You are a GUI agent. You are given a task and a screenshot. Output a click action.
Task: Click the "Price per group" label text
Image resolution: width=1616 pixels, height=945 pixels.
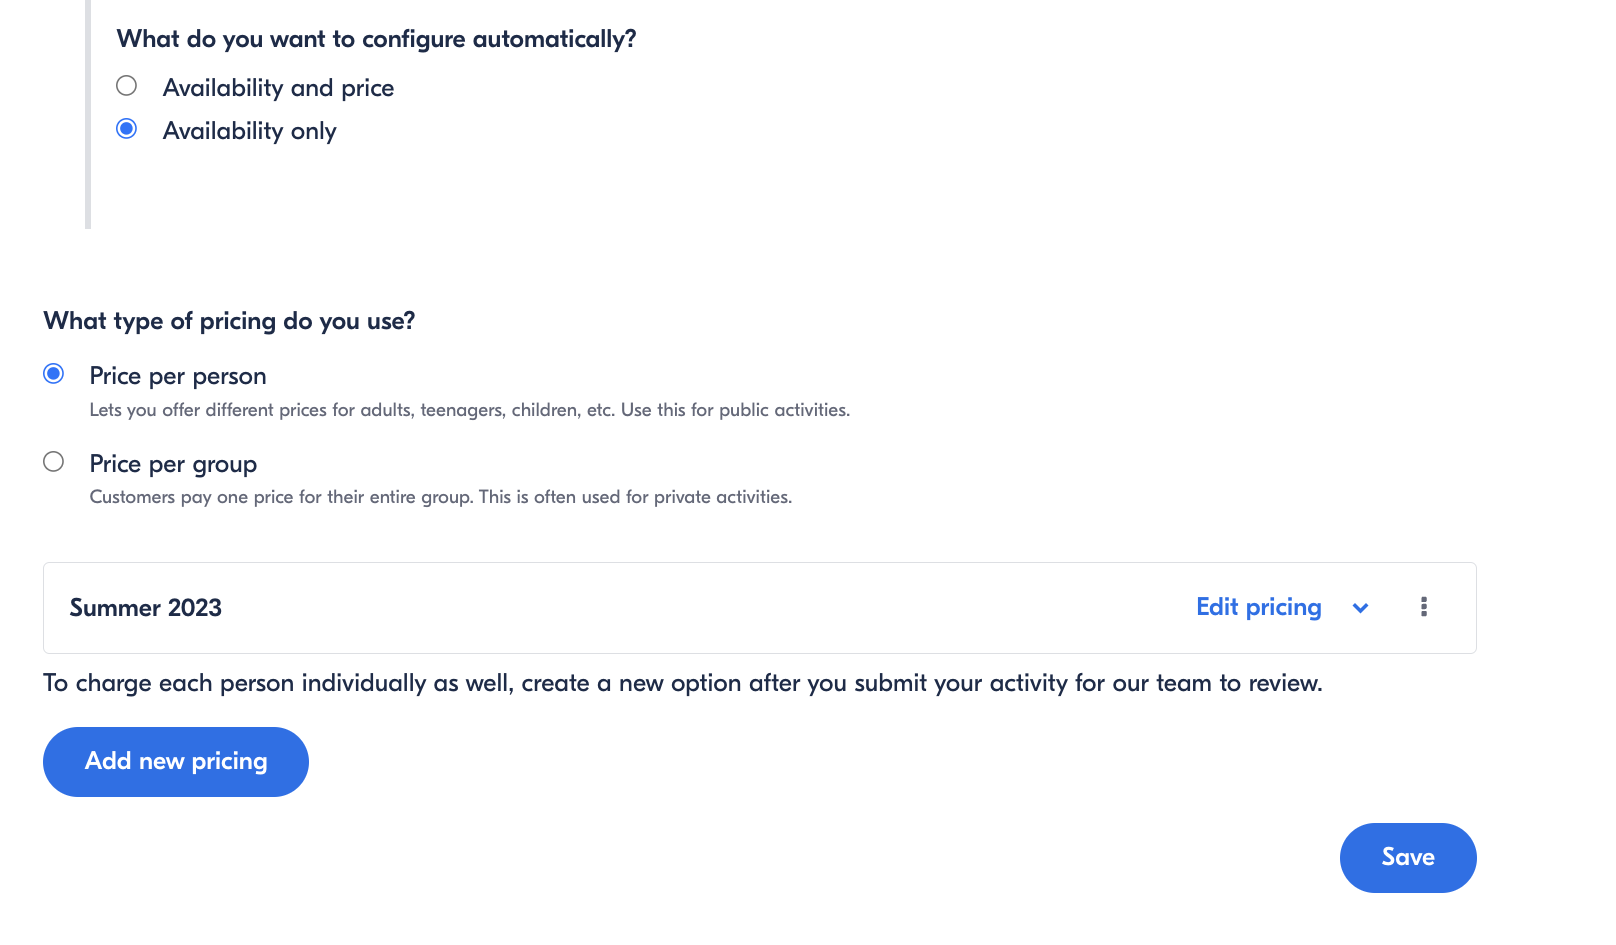pyautogui.click(x=173, y=464)
